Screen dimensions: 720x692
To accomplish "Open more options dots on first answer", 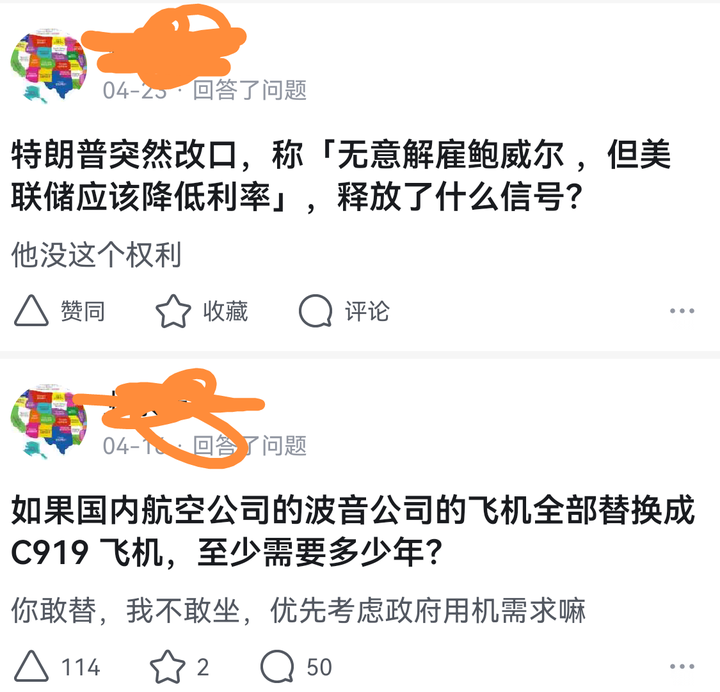I will click(x=682, y=311).
